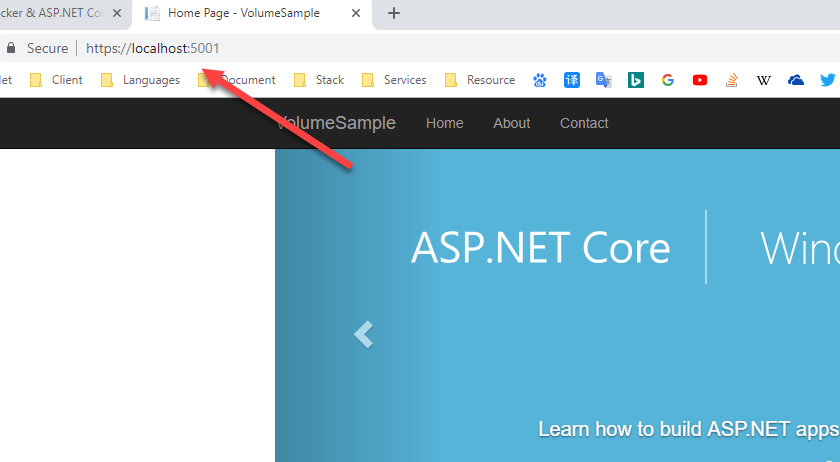Open the Google Translate bookmark
Image resolution: width=840 pixels, height=462 pixels.
[604, 80]
